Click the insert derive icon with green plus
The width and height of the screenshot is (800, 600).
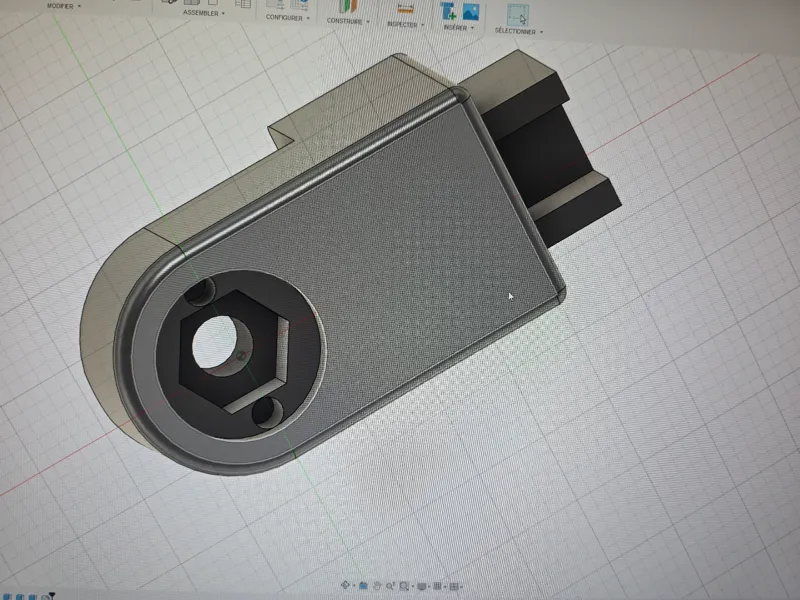pos(448,12)
